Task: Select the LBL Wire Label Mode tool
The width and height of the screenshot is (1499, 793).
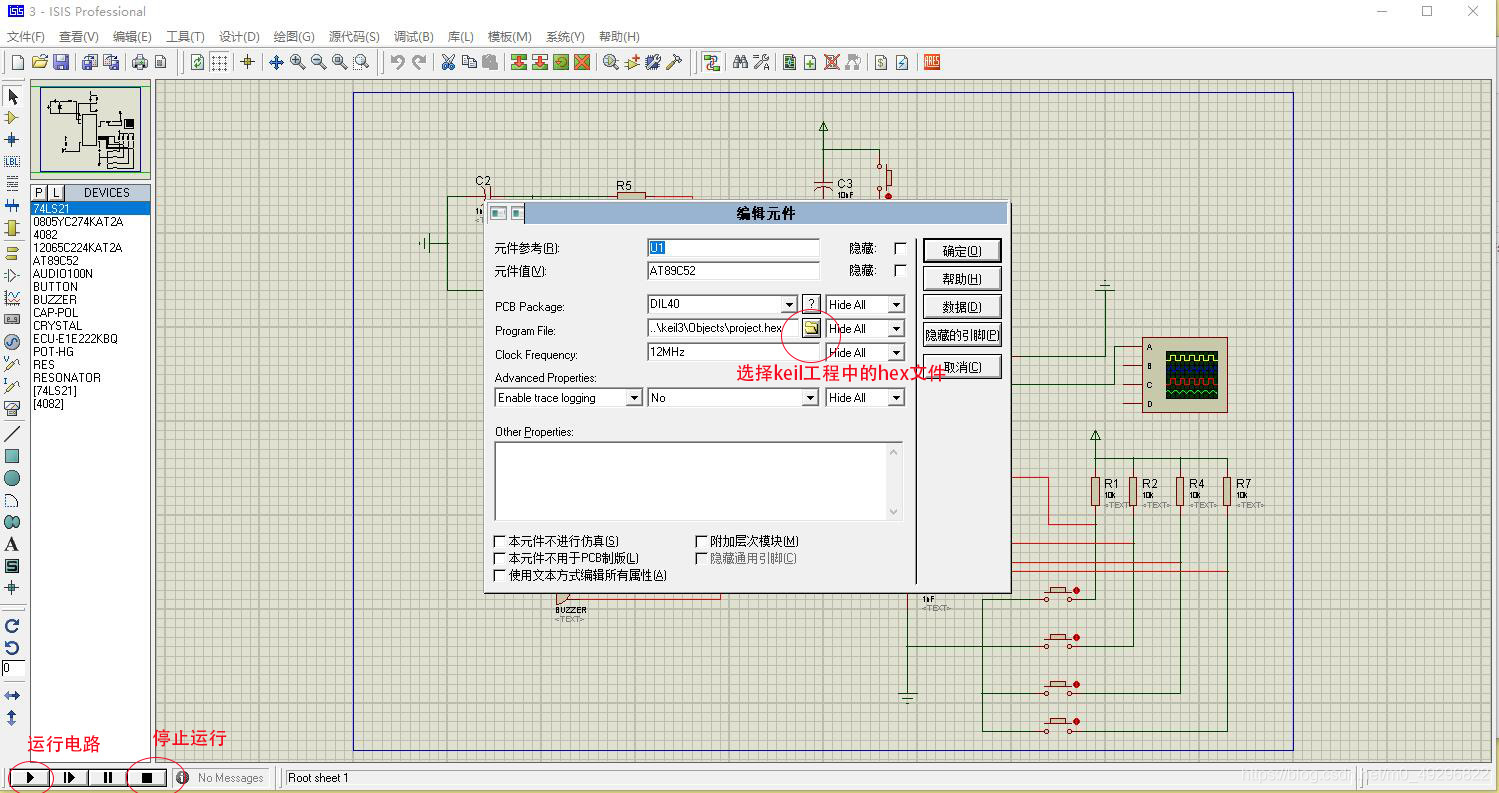Action: 12,161
